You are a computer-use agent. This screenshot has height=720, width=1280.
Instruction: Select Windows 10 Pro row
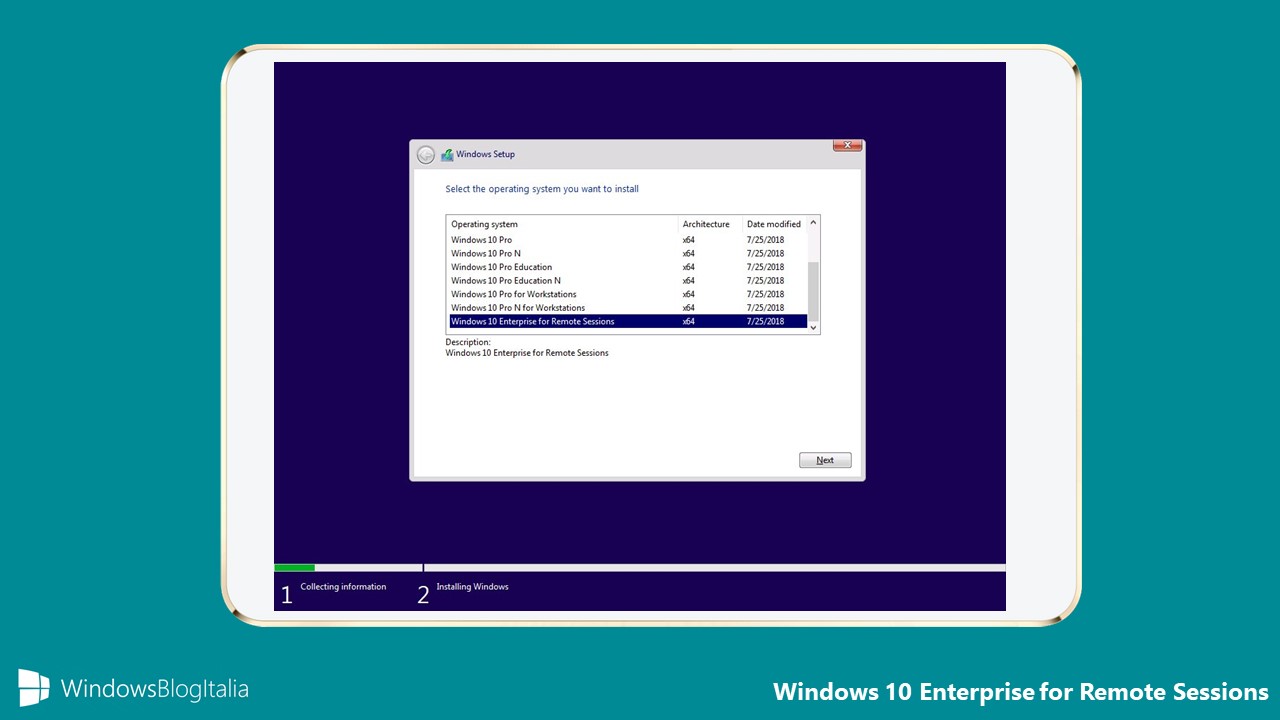pyautogui.click(x=627, y=240)
